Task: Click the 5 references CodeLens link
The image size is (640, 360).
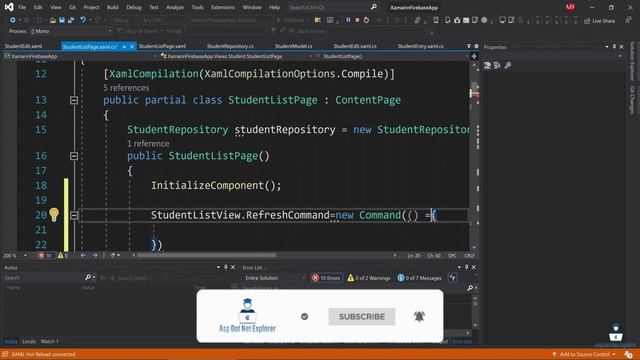Action: point(126,88)
